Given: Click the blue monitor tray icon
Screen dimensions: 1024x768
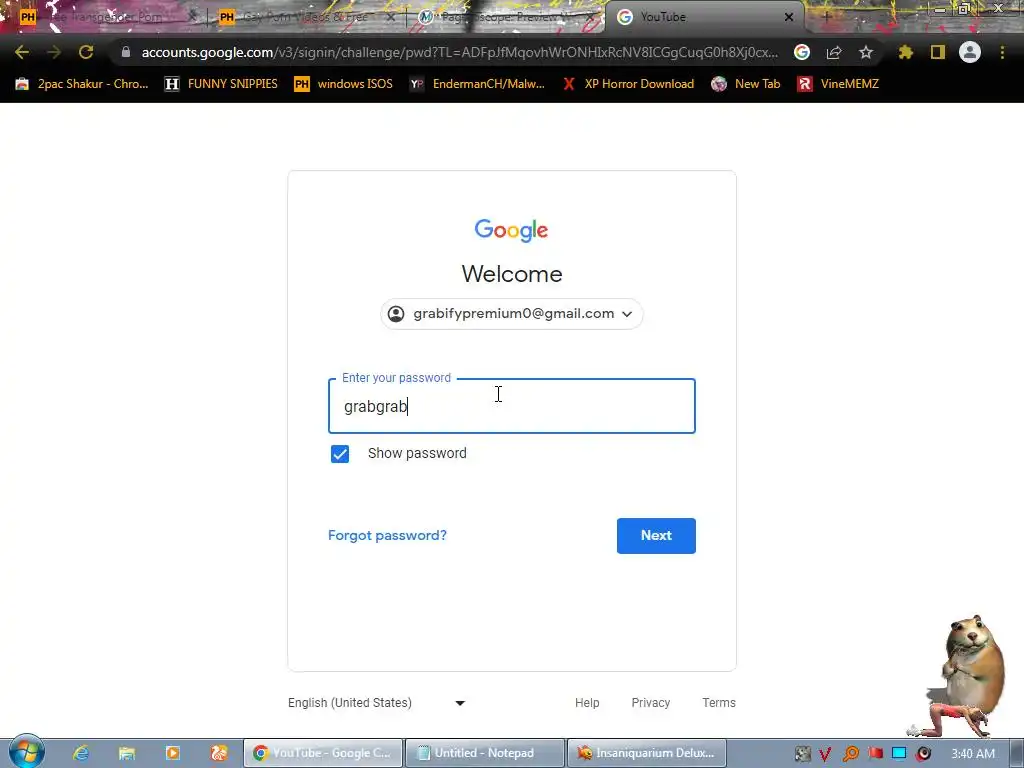Looking at the screenshot, I should click(899, 754).
